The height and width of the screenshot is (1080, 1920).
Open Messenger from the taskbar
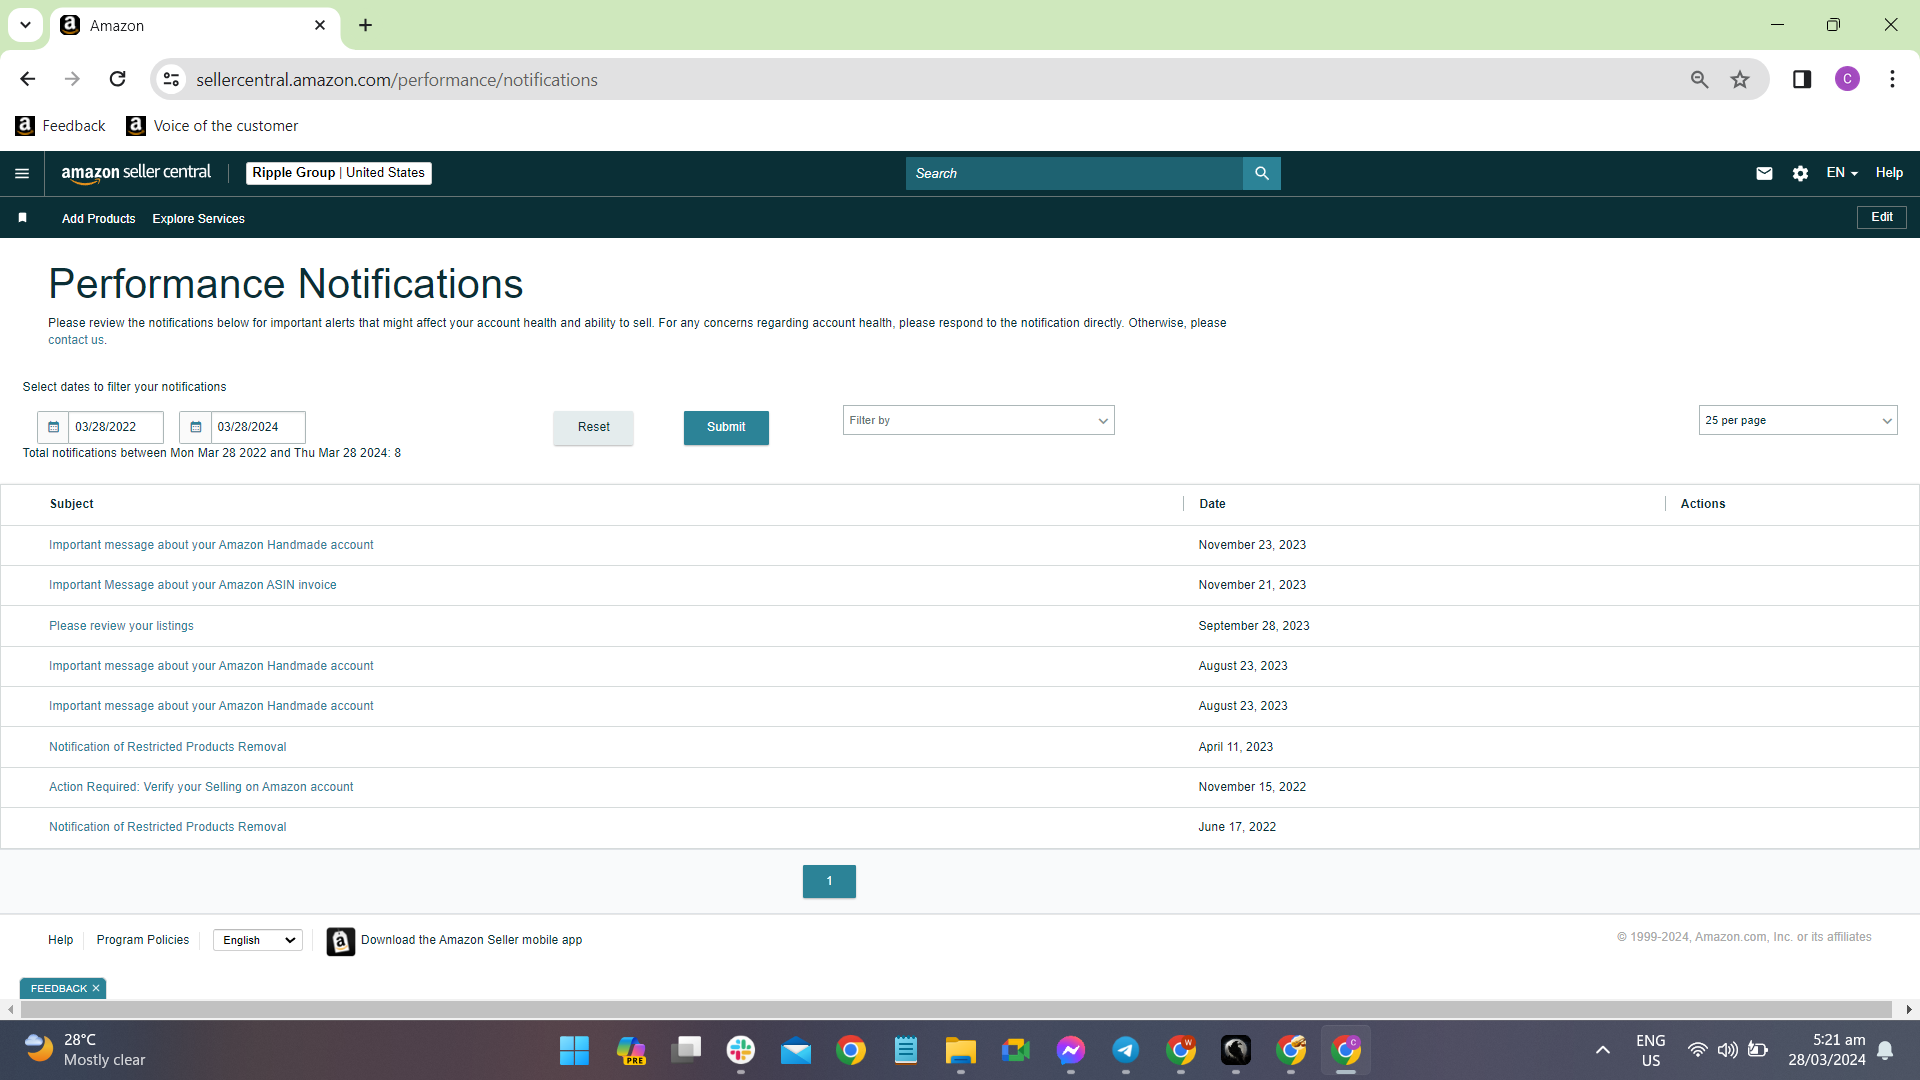tap(1071, 1050)
